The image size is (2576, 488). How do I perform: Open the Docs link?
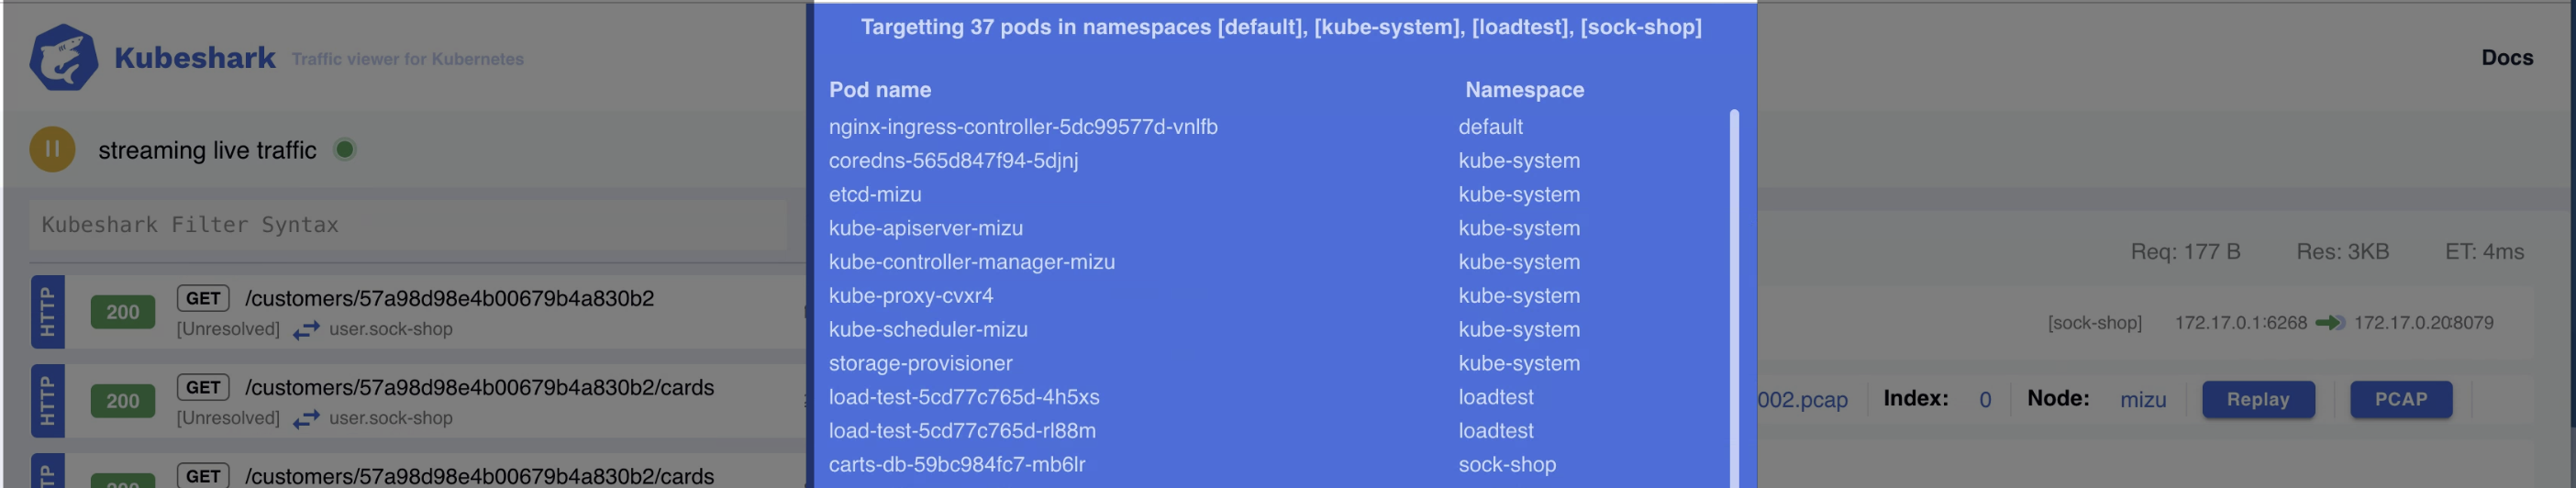click(2506, 58)
